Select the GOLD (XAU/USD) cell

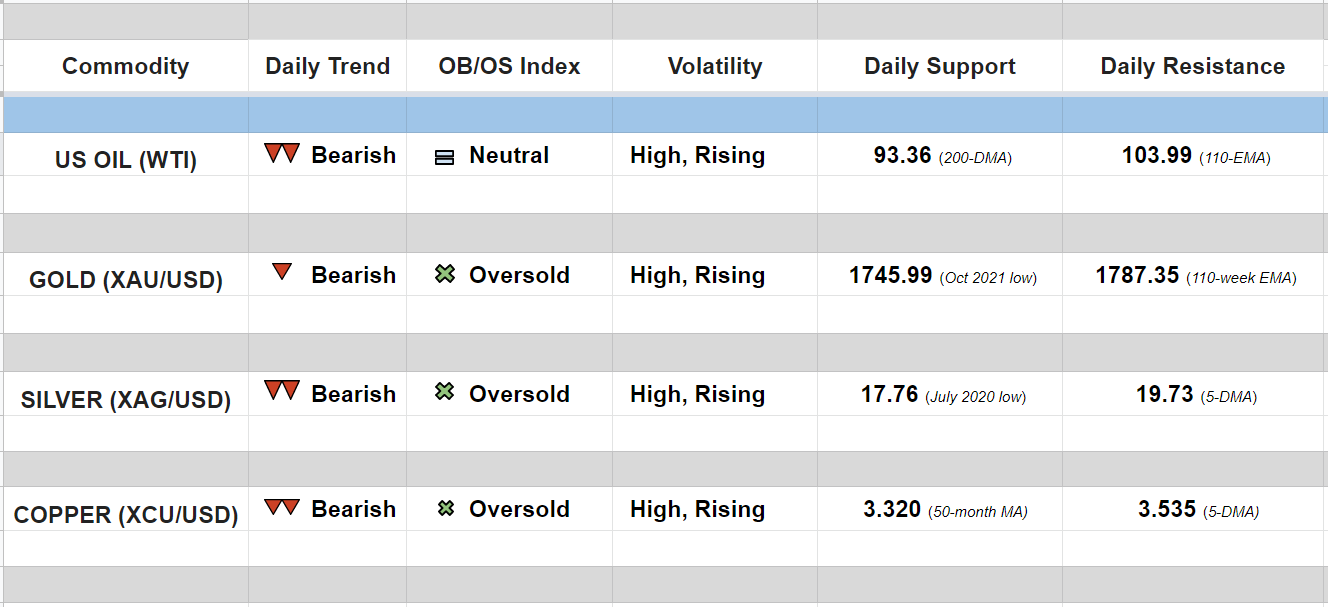pos(126,280)
